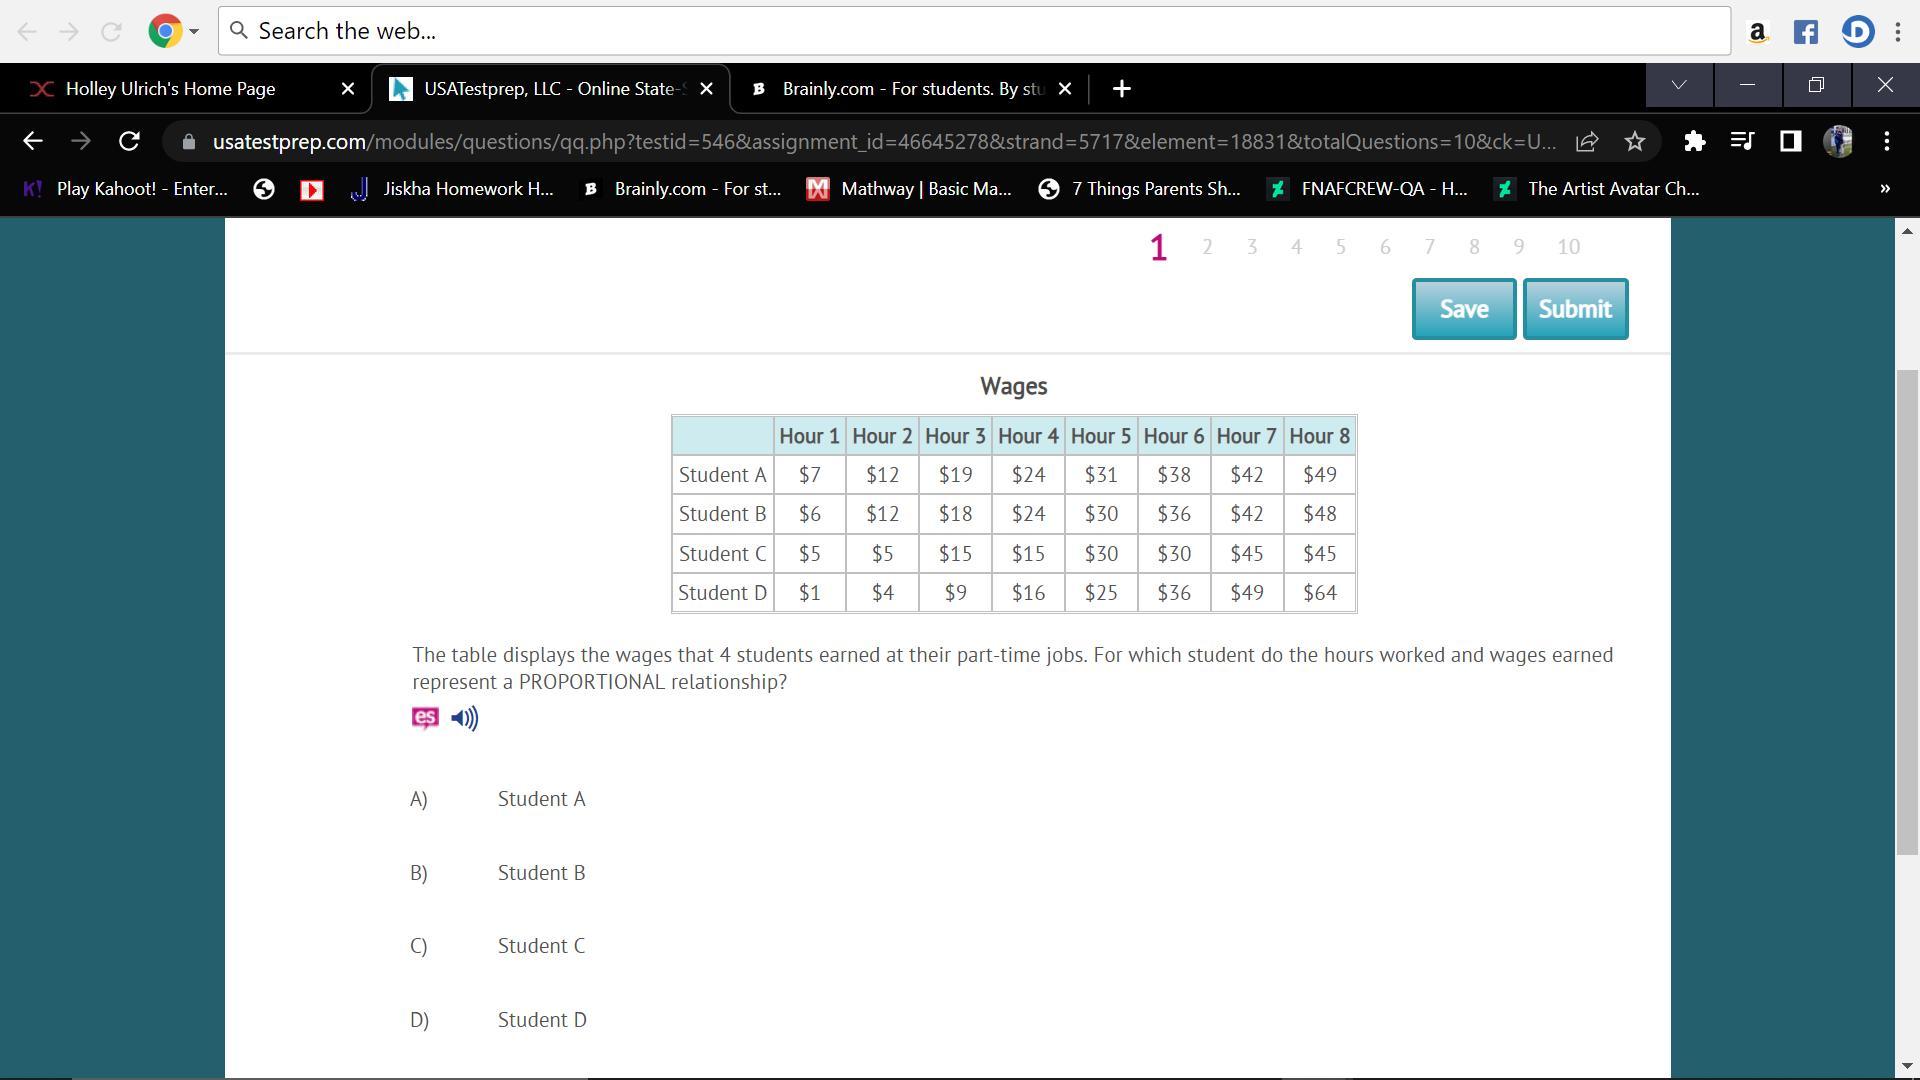This screenshot has height=1080, width=1920.
Task: Open Chrome three-dot menu
Action: tap(1886, 141)
